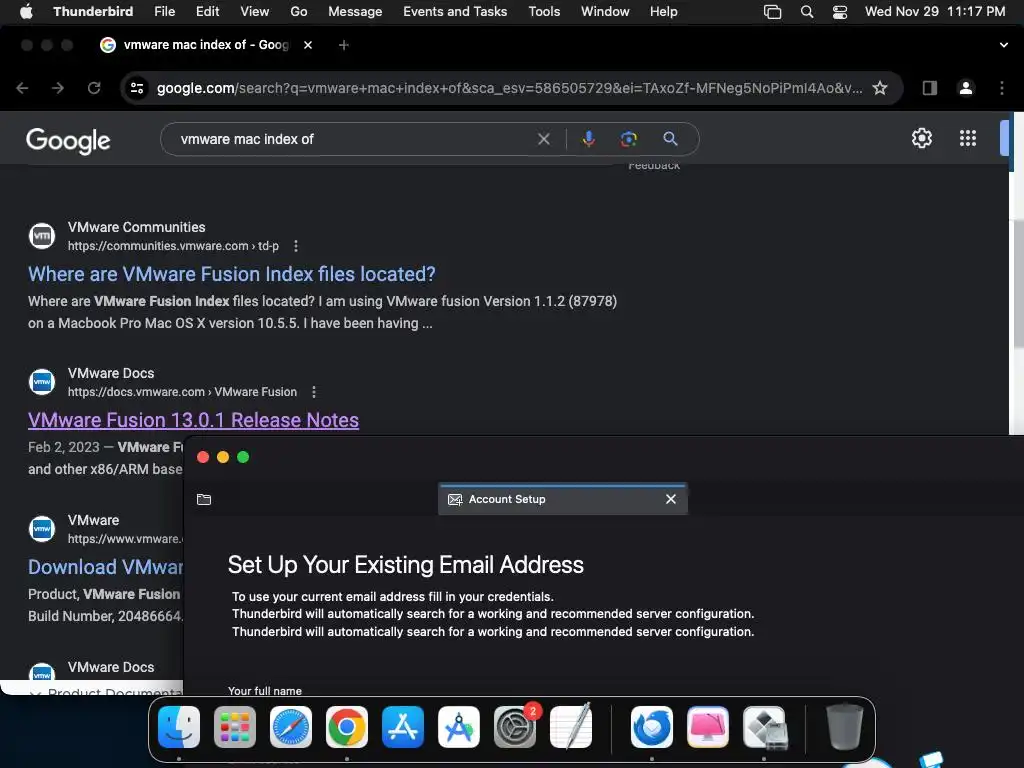
Task: Open the Message menu
Action: pyautogui.click(x=355, y=11)
